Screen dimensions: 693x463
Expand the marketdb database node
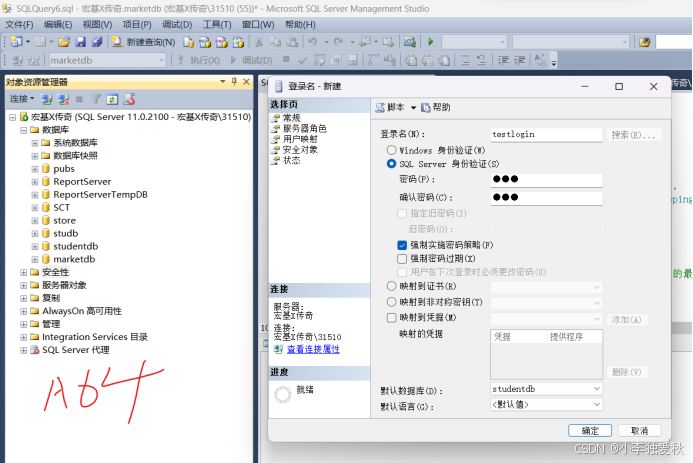(34, 259)
